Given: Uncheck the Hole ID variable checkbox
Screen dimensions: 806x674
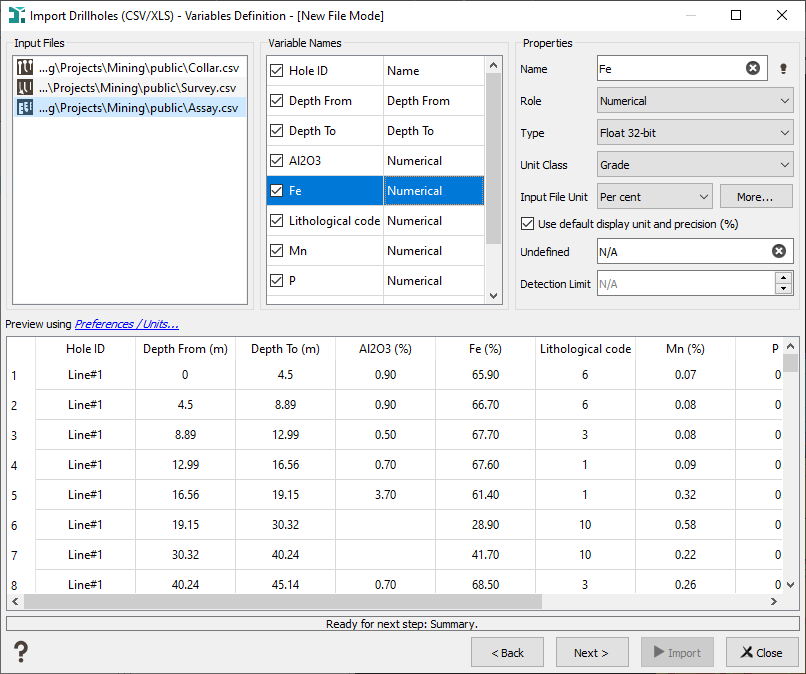Looking at the screenshot, I should (x=277, y=71).
